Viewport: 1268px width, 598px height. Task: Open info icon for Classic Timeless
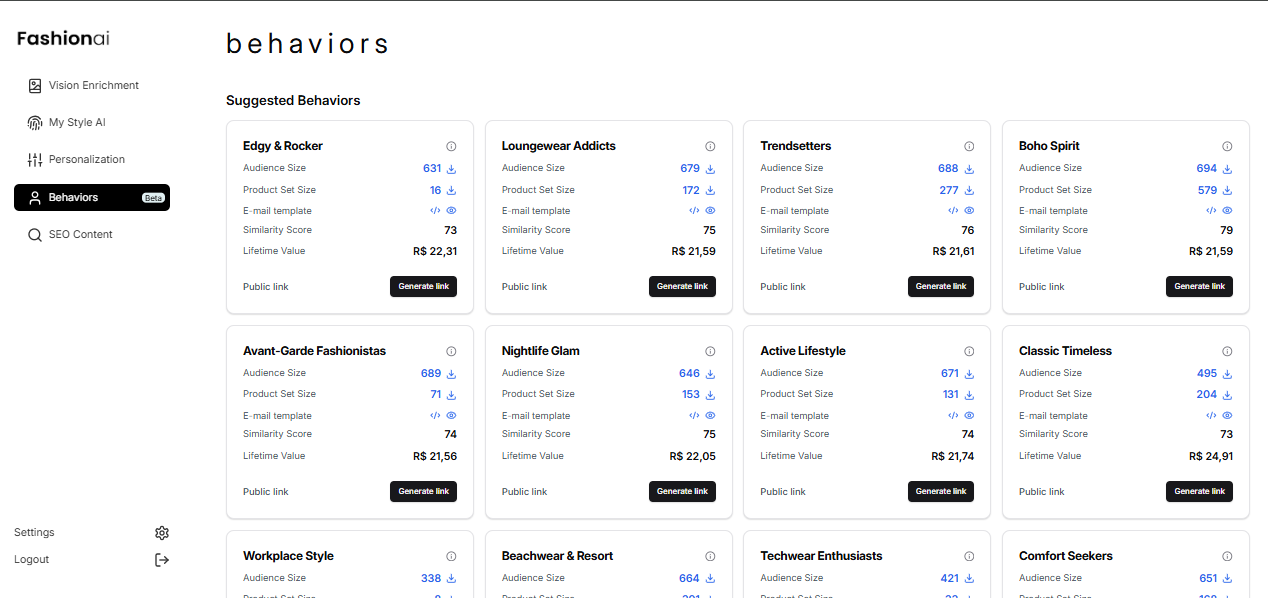point(1227,351)
